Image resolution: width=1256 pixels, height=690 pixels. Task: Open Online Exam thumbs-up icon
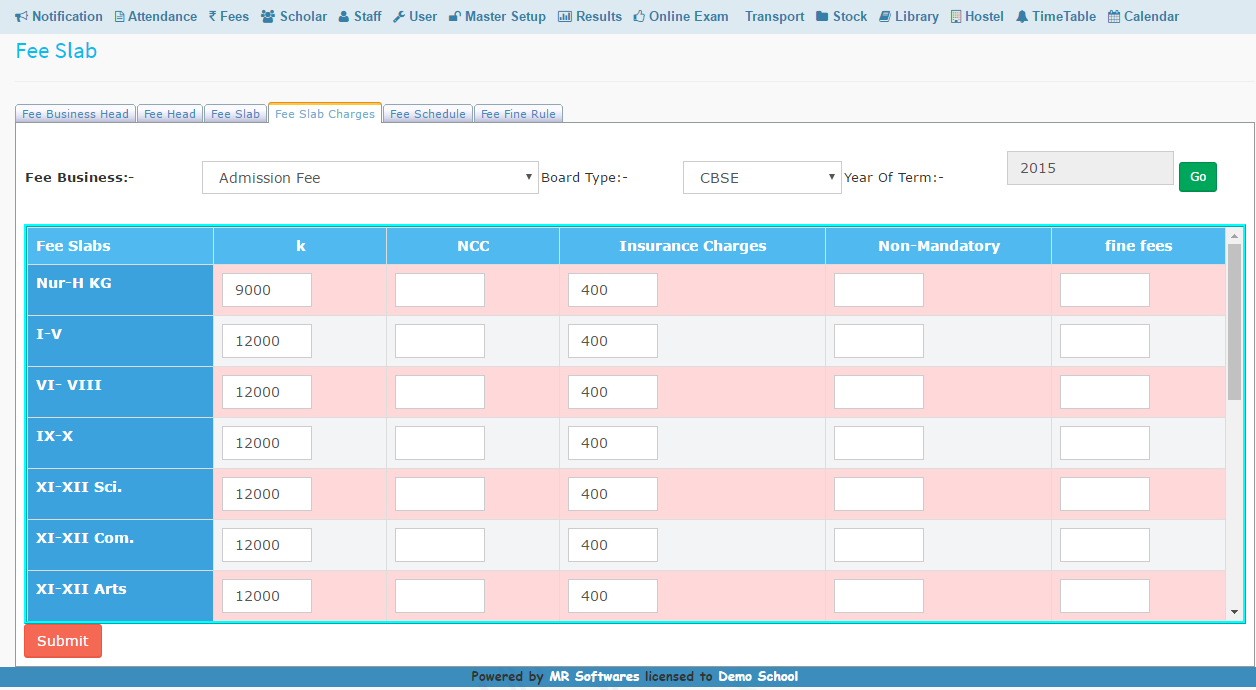point(639,17)
